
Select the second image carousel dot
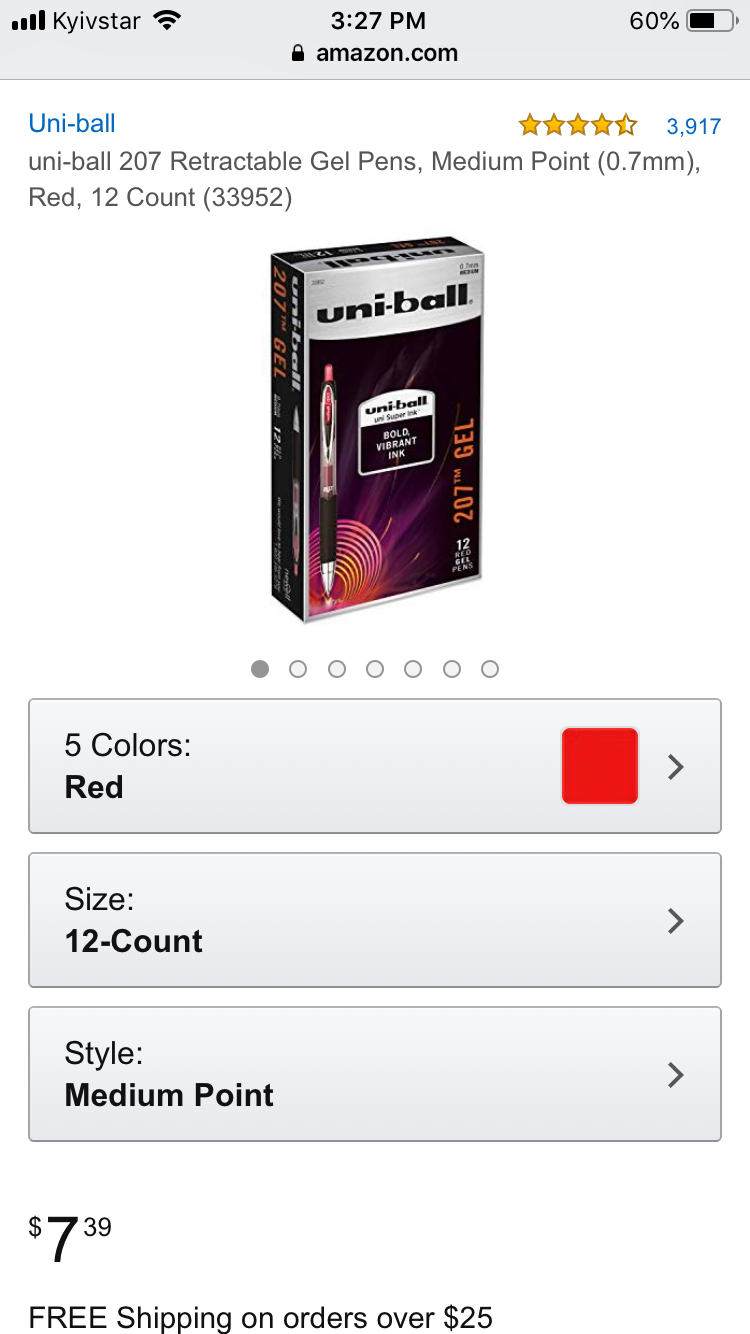coord(298,669)
